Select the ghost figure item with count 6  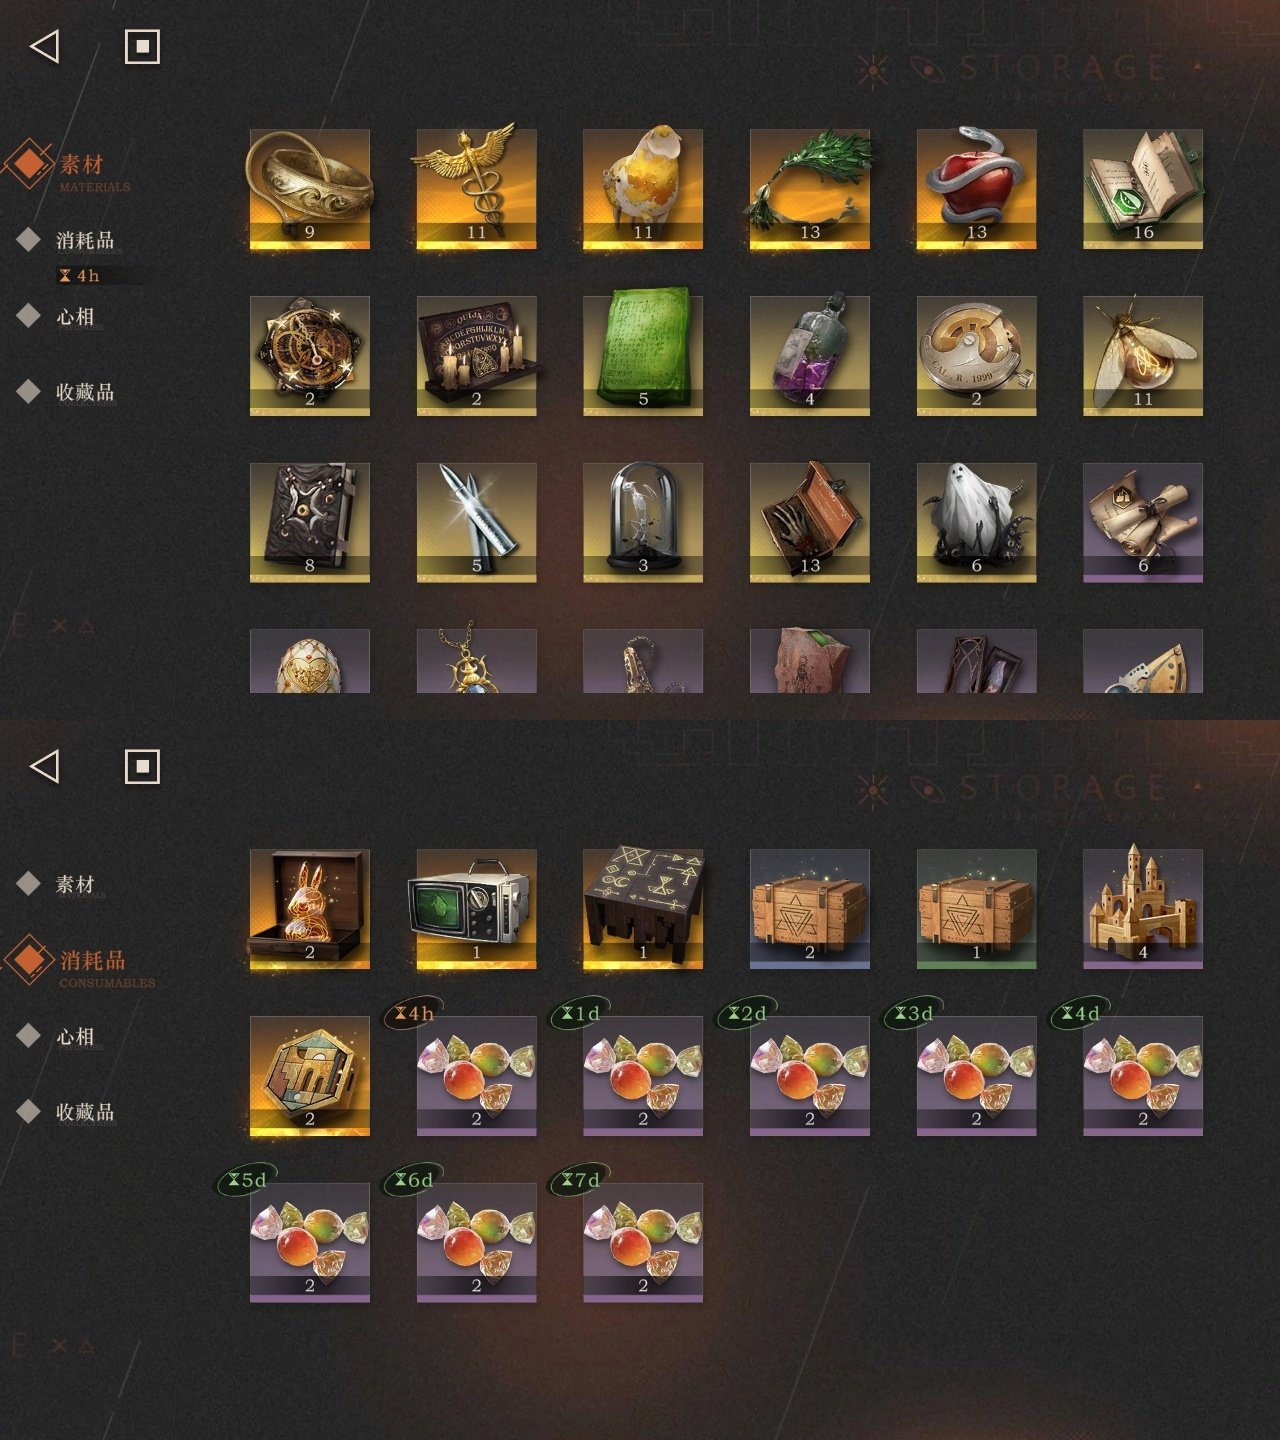(976, 522)
